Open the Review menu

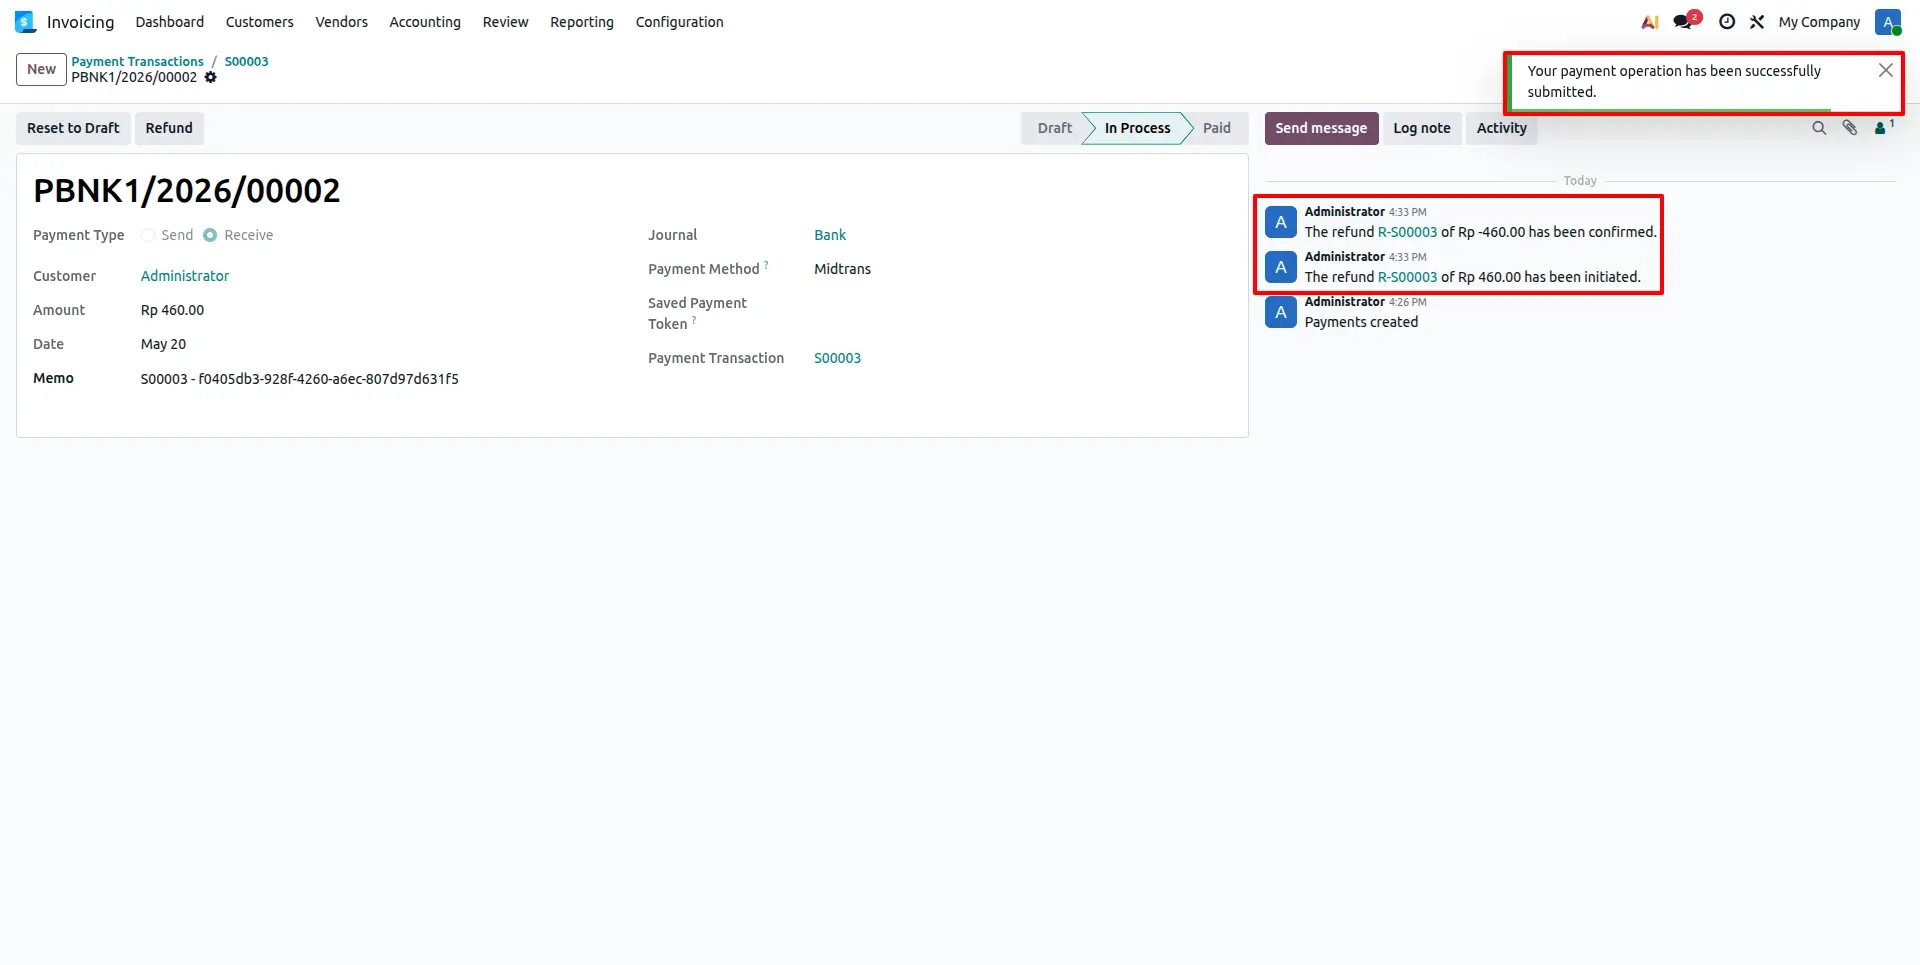(505, 22)
